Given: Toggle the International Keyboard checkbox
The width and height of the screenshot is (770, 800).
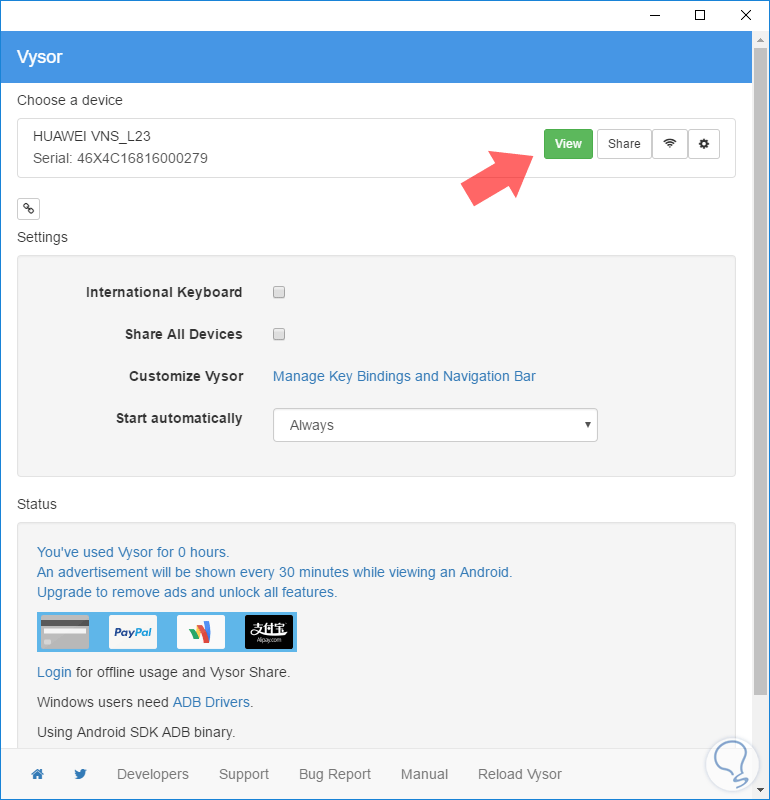Looking at the screenshot, I should click(279, 292).
